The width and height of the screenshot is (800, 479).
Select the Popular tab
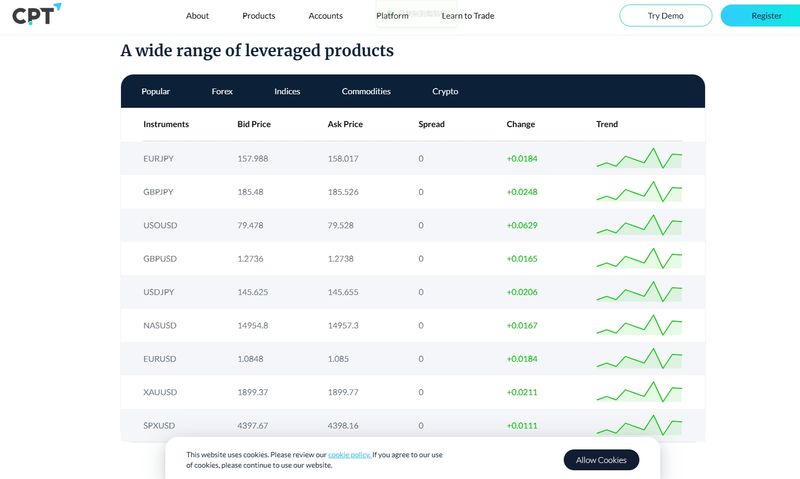(156, 91)
